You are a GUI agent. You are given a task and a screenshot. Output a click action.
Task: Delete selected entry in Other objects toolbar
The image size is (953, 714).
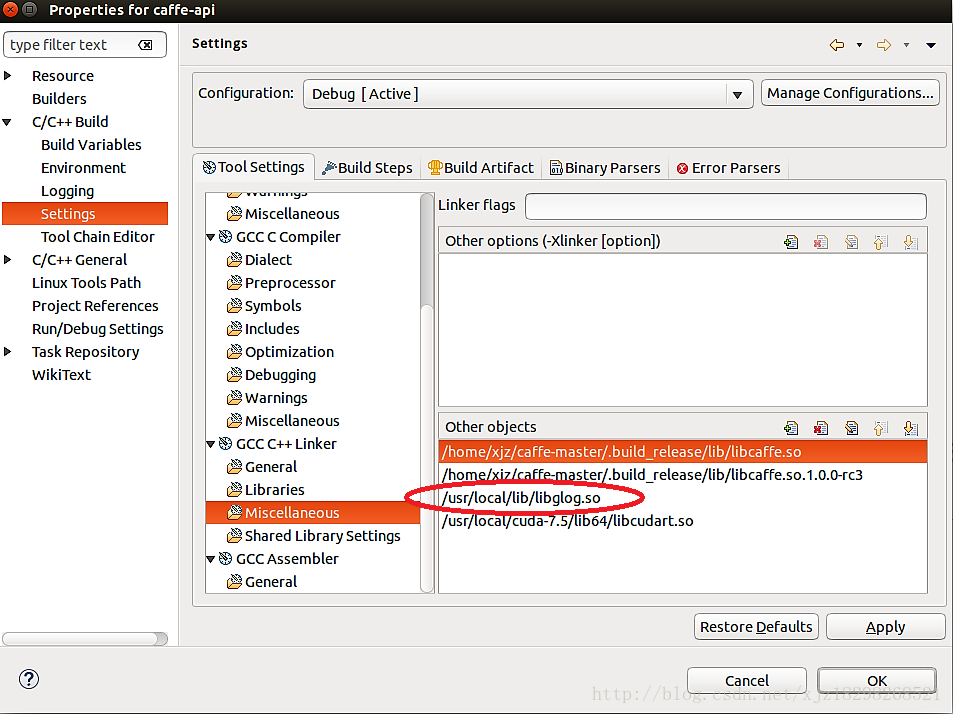coord(821,428)
